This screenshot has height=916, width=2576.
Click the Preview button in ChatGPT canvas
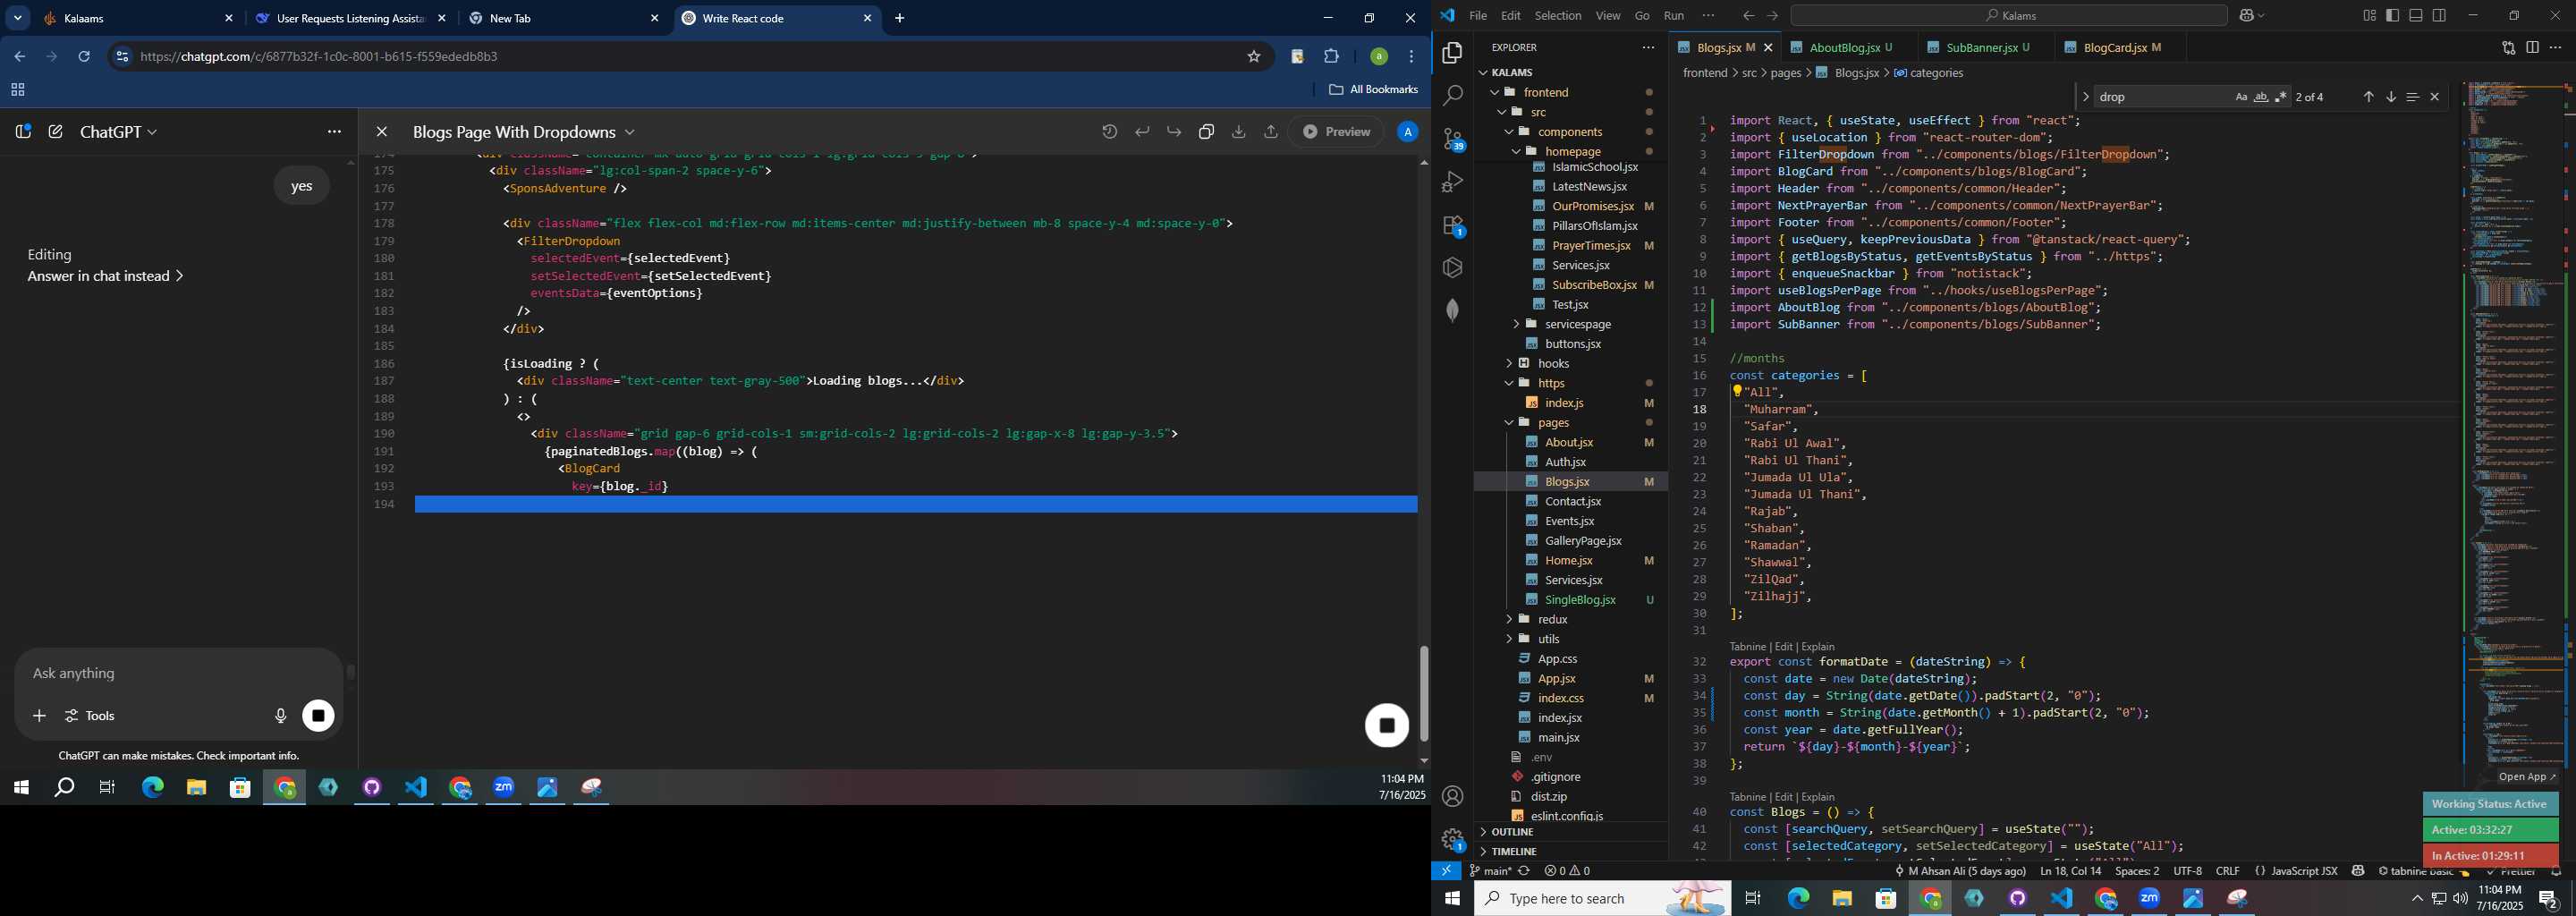point(1336,132)
